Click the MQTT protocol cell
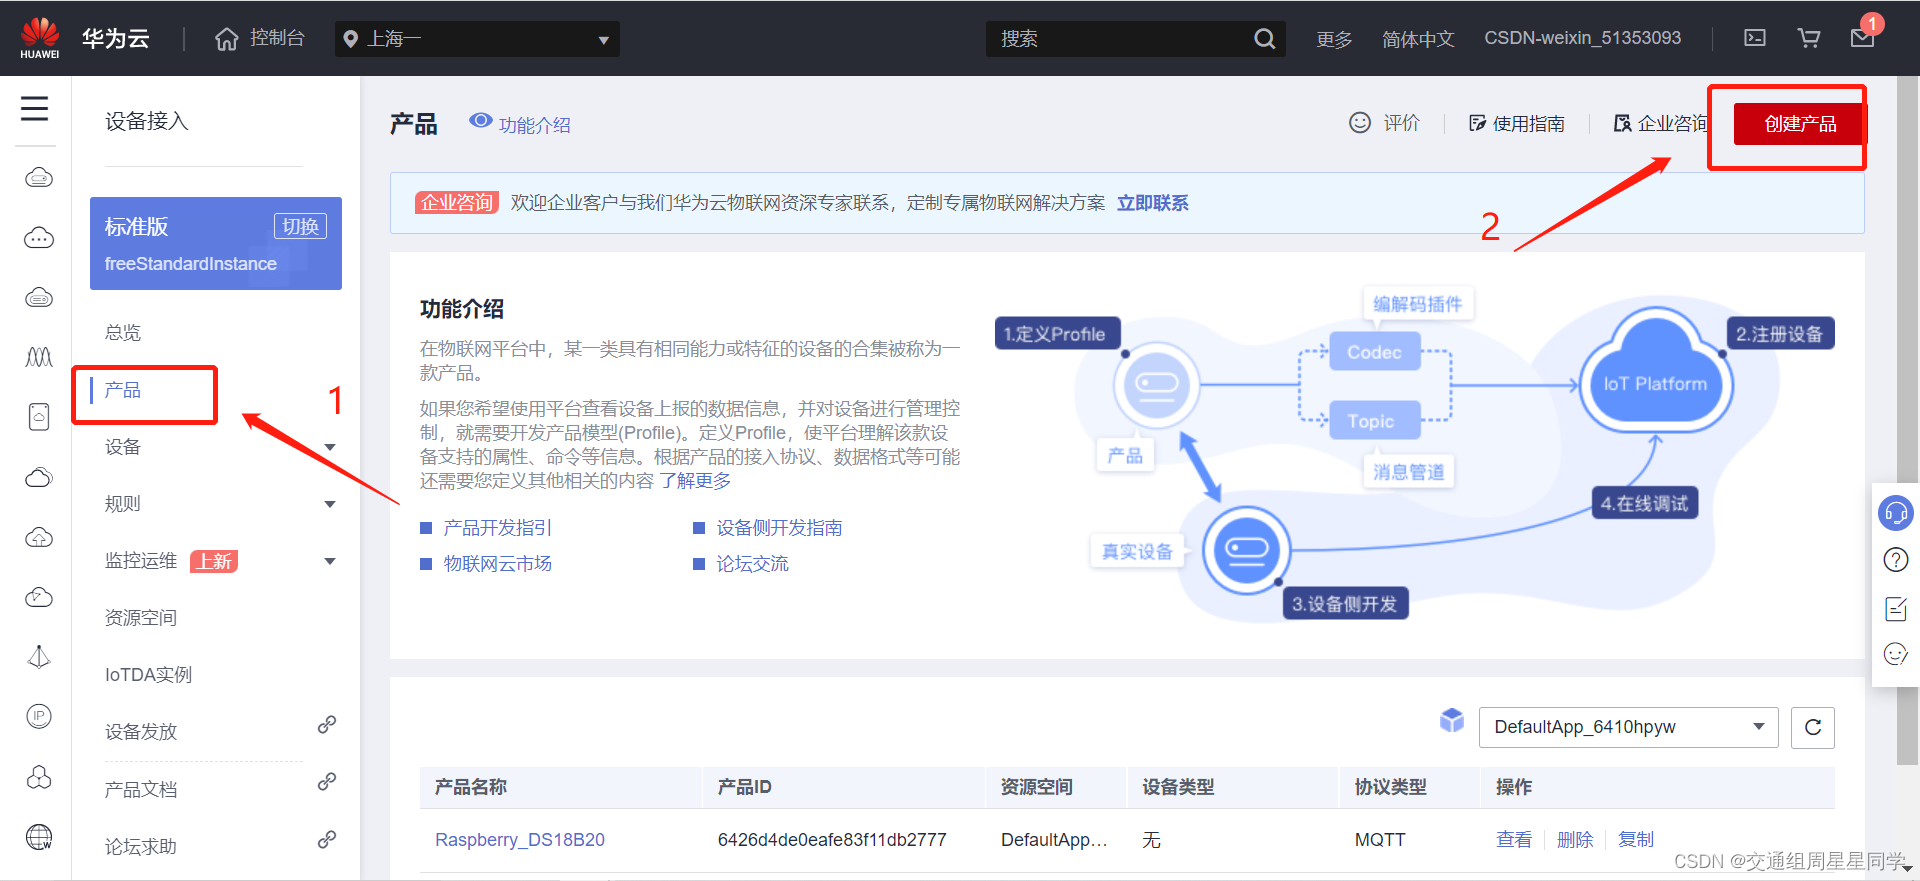Image resolution: width=1920 pixels, height=881 pixels. pyautogui.click(x=1380, y=840)
